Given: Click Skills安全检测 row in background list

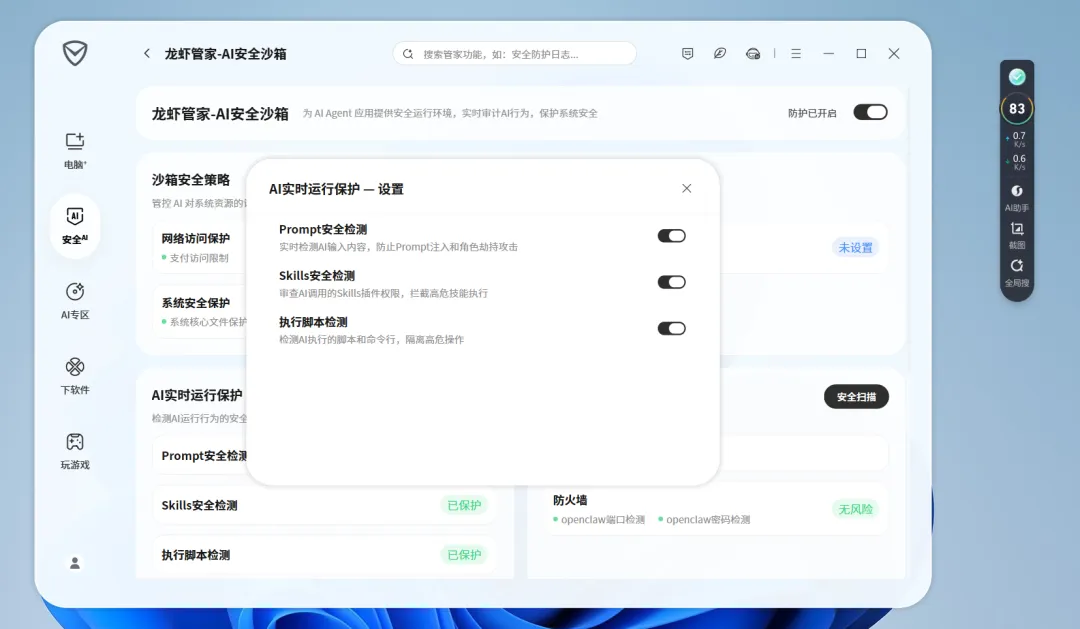Looking at the screenshot, I should pyautogui.click(x=325, y=505).
